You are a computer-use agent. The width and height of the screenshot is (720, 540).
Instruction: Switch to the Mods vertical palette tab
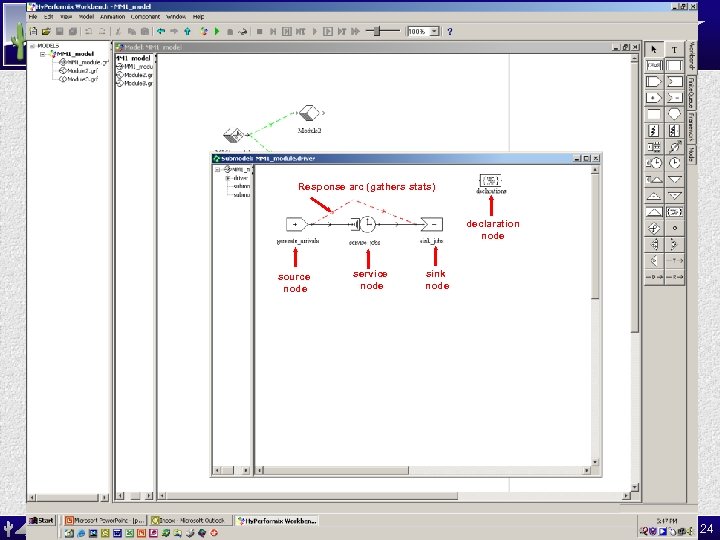coord(692,153)
